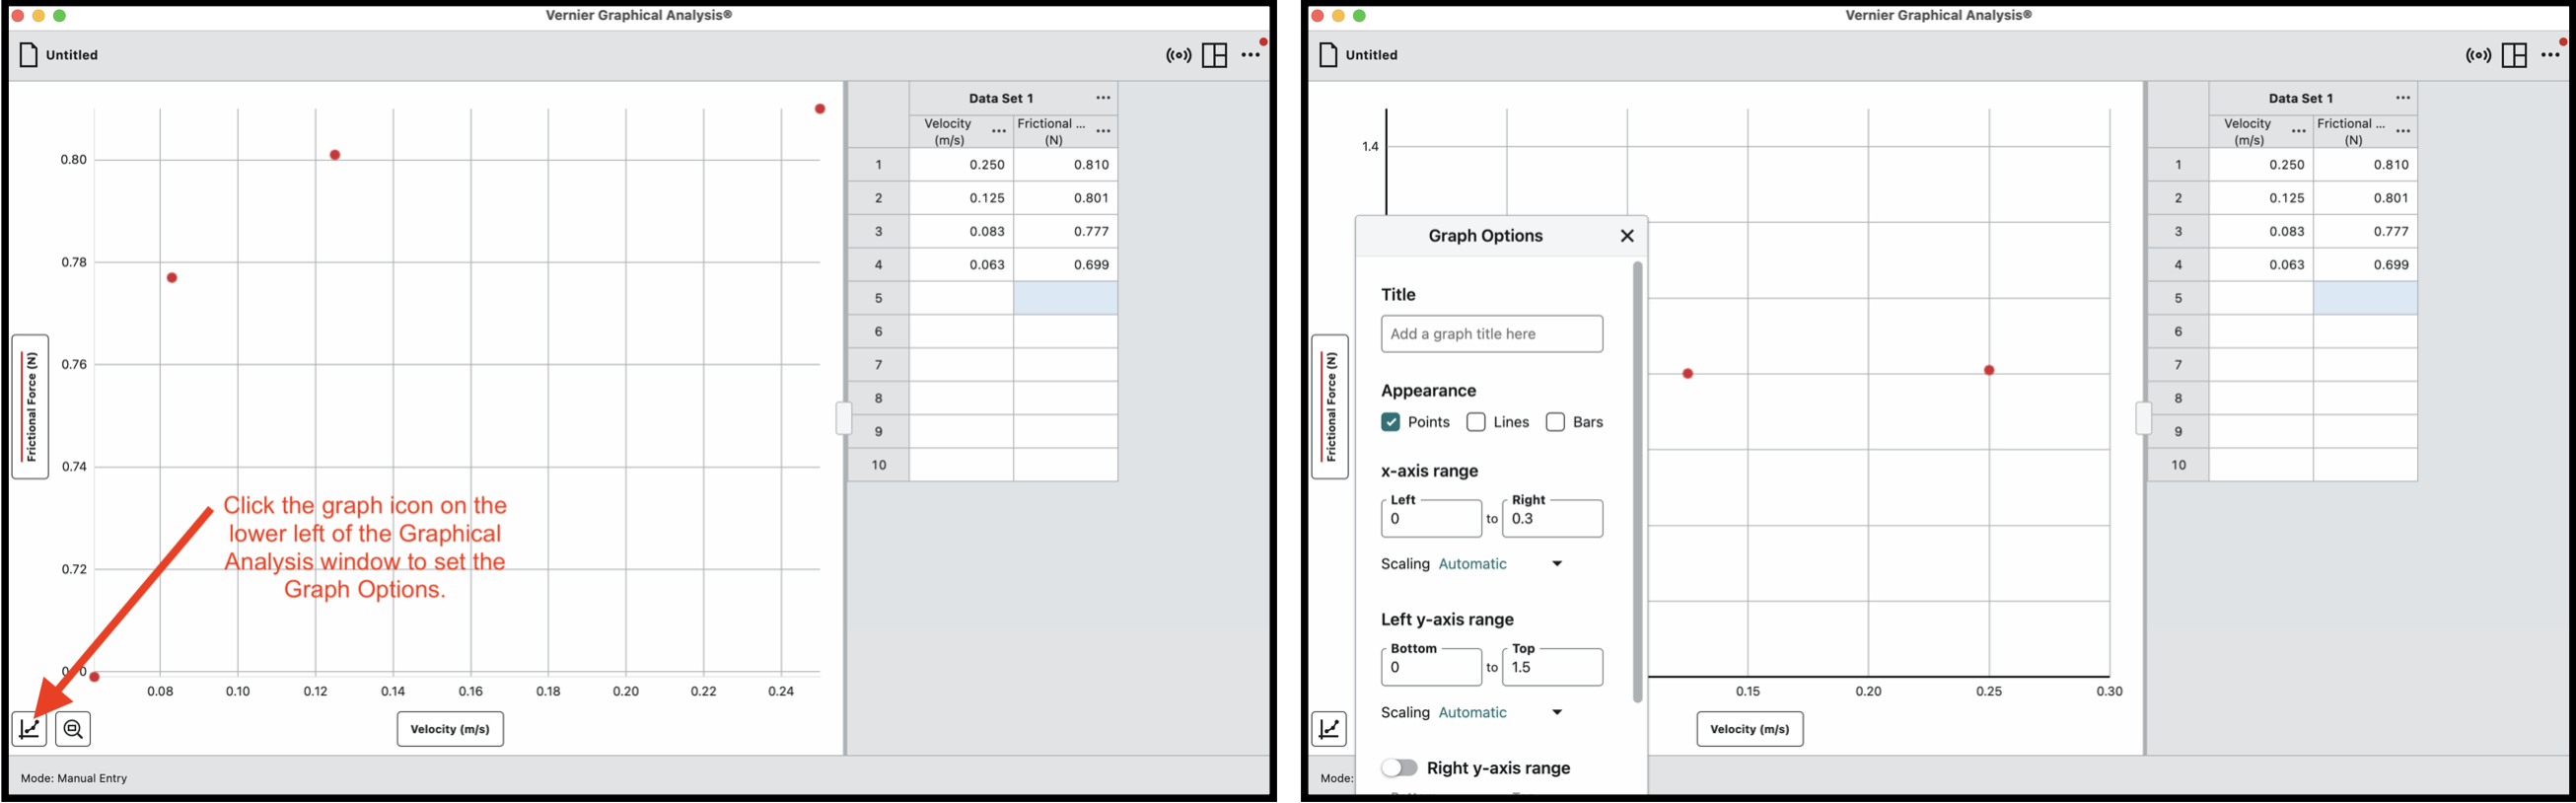Select cell 0.250 in right window table
Image resolution: width=2576 pixels, height=803 pixels.
click(2261, 165)
